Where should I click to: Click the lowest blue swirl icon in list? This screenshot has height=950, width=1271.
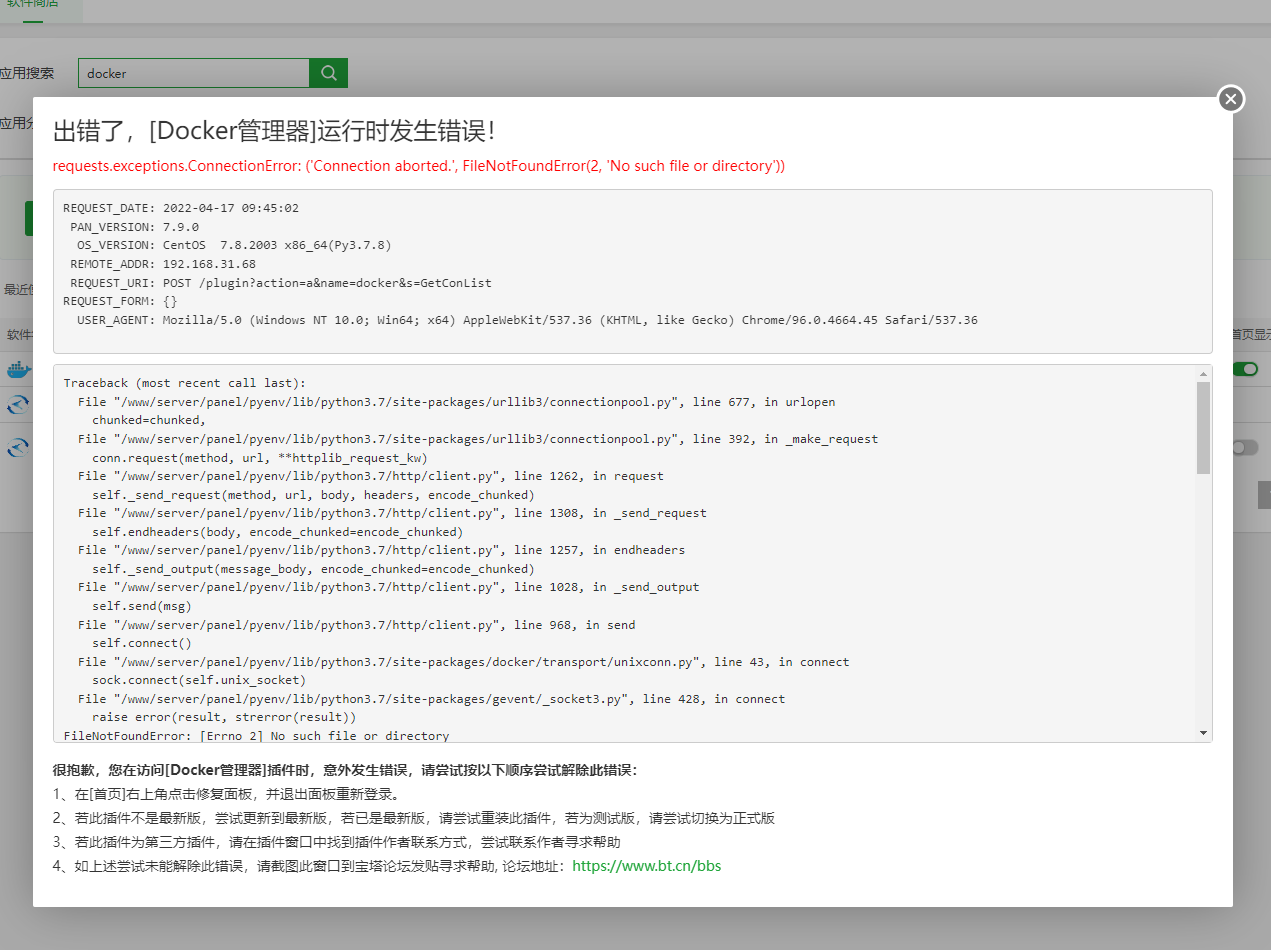tap(18, 448)
